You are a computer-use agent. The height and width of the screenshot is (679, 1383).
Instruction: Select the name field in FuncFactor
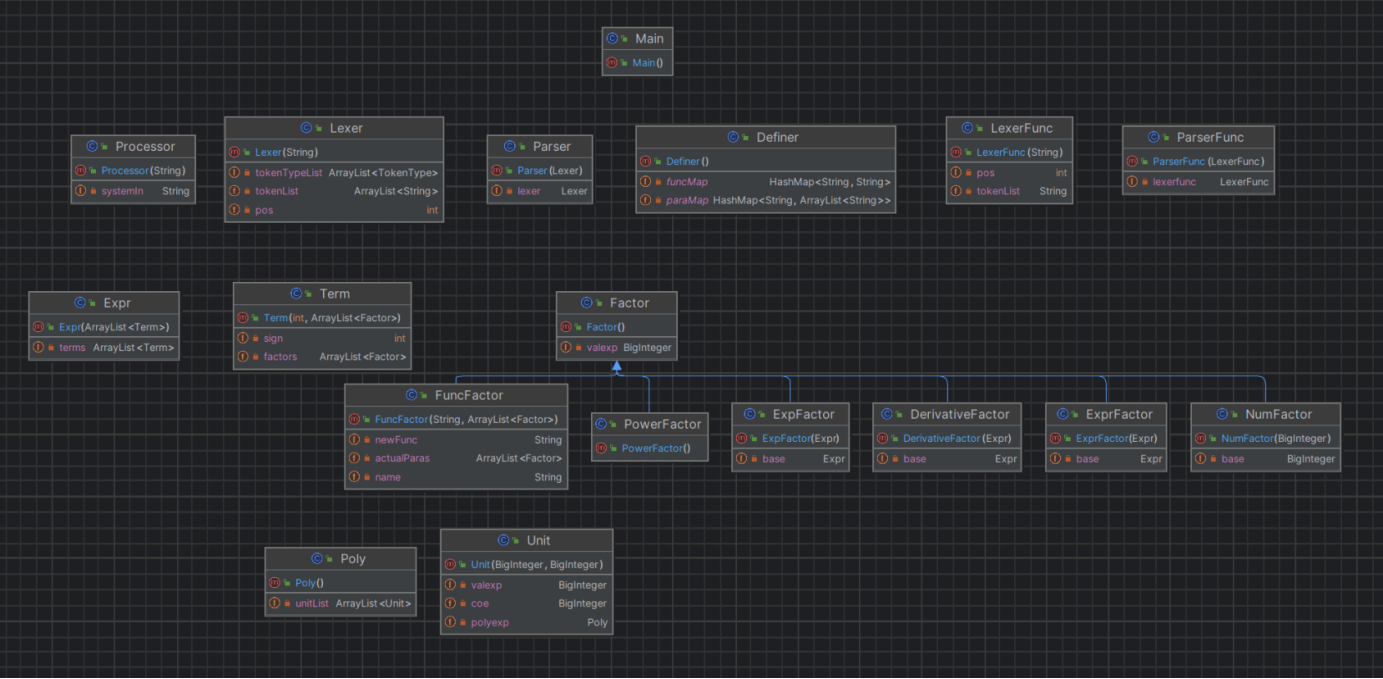(456, 477)
